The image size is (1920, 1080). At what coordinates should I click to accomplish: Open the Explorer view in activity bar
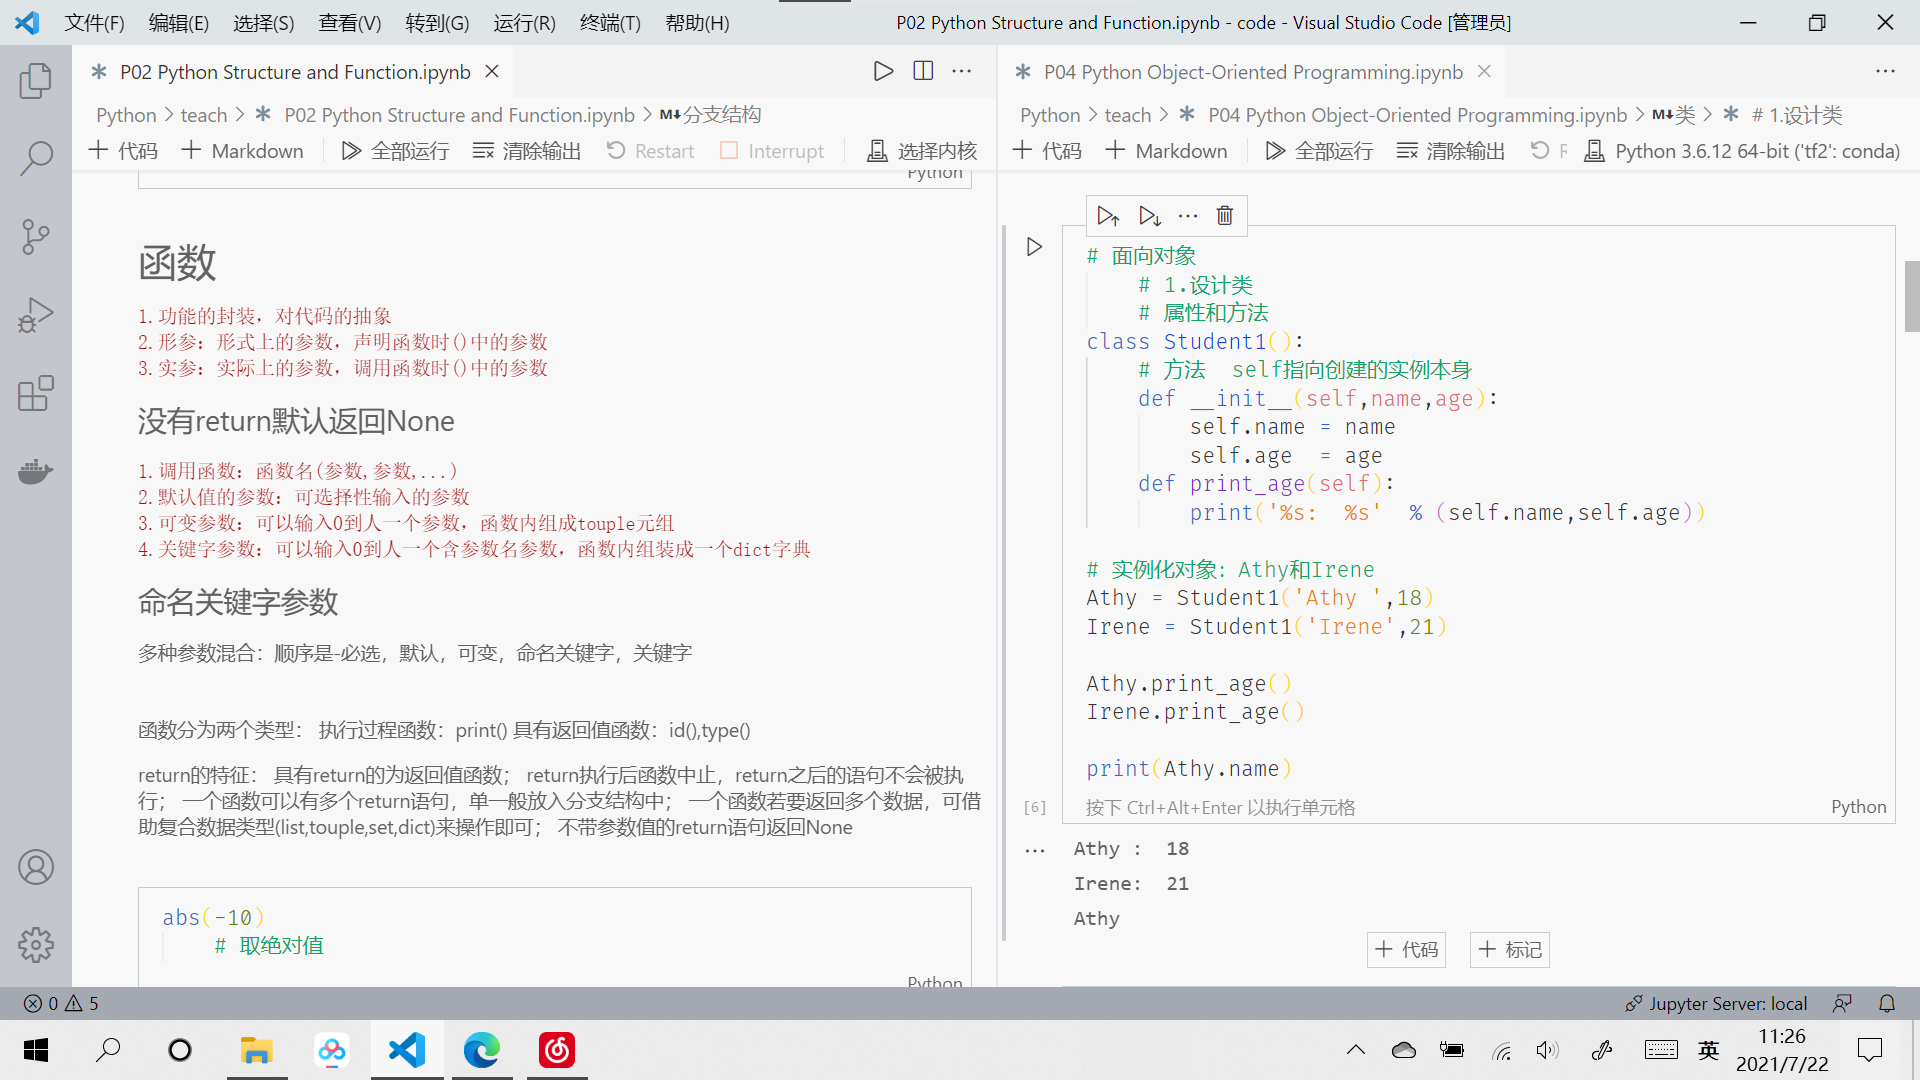(x=36, y=80)
